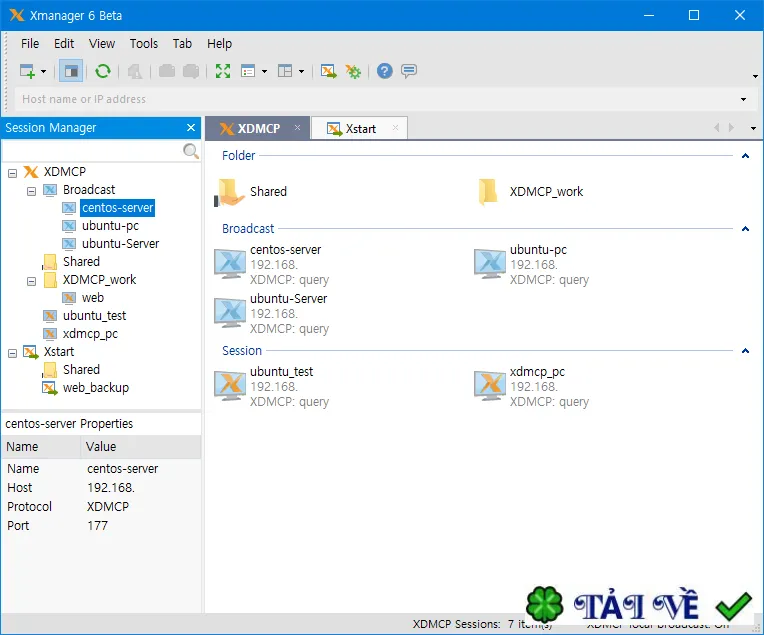Select the Shared folder under Xstart tree

(81, 370)
